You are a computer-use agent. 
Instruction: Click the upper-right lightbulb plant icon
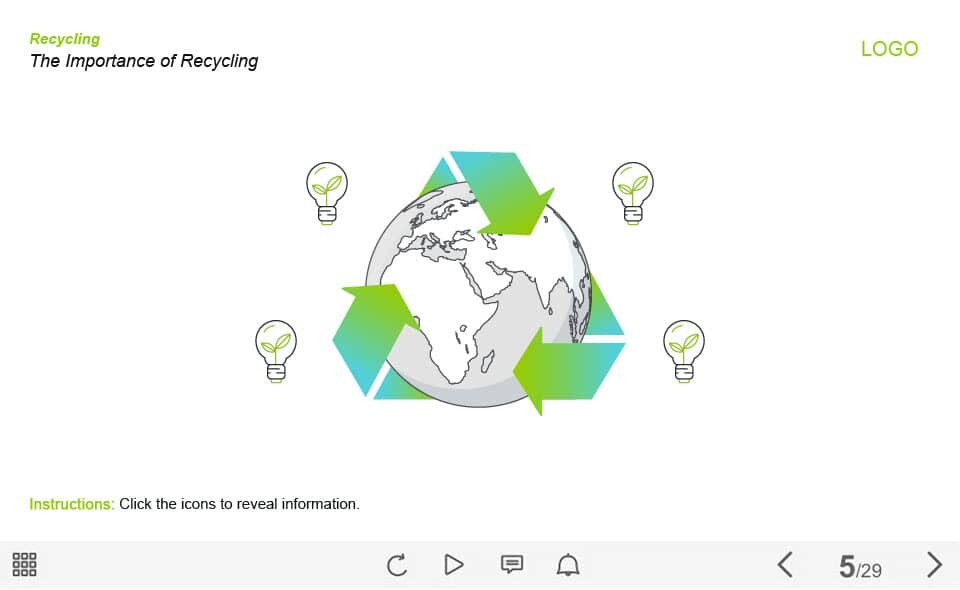point(633,193)
